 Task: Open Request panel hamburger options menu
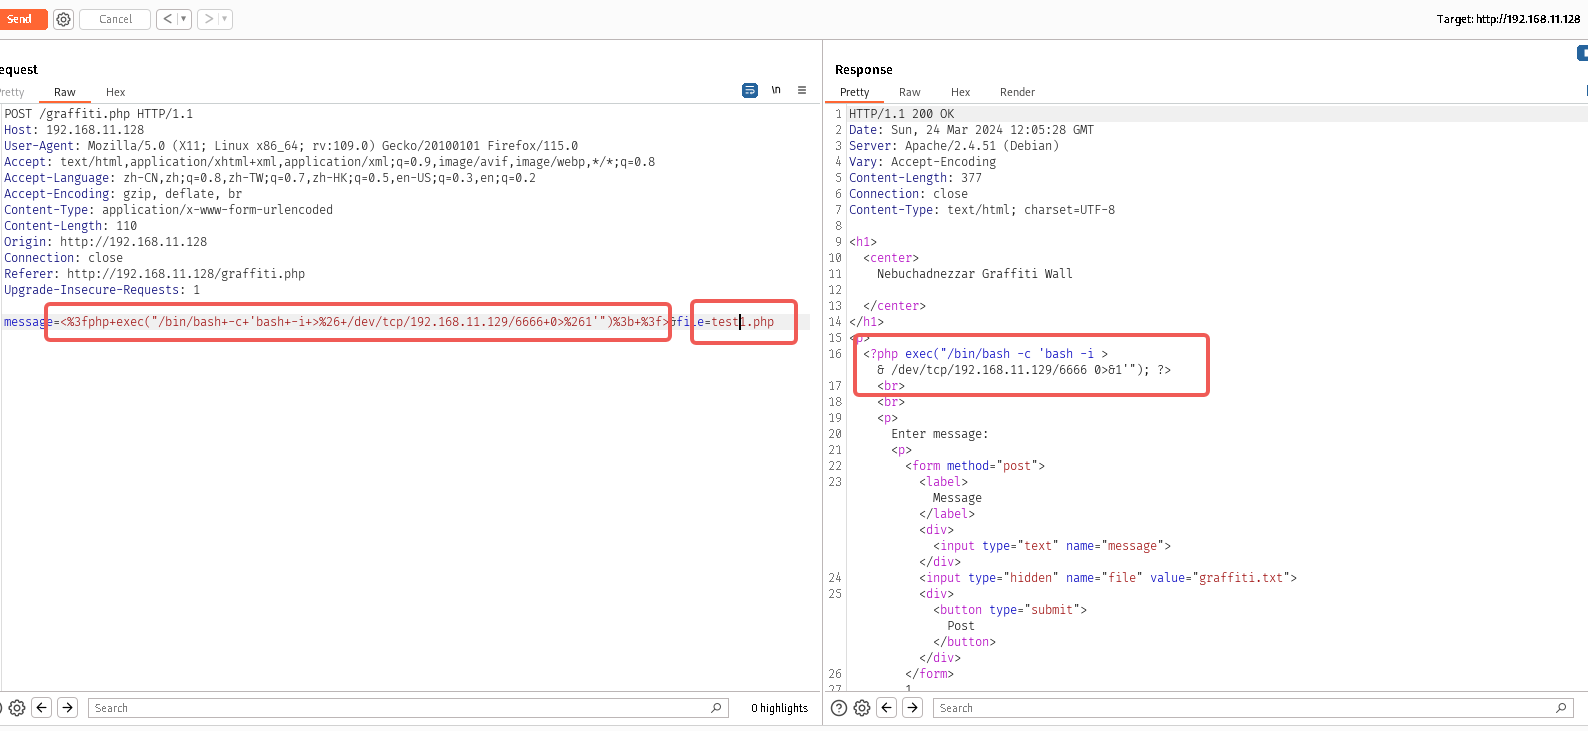tap(802, 90)
